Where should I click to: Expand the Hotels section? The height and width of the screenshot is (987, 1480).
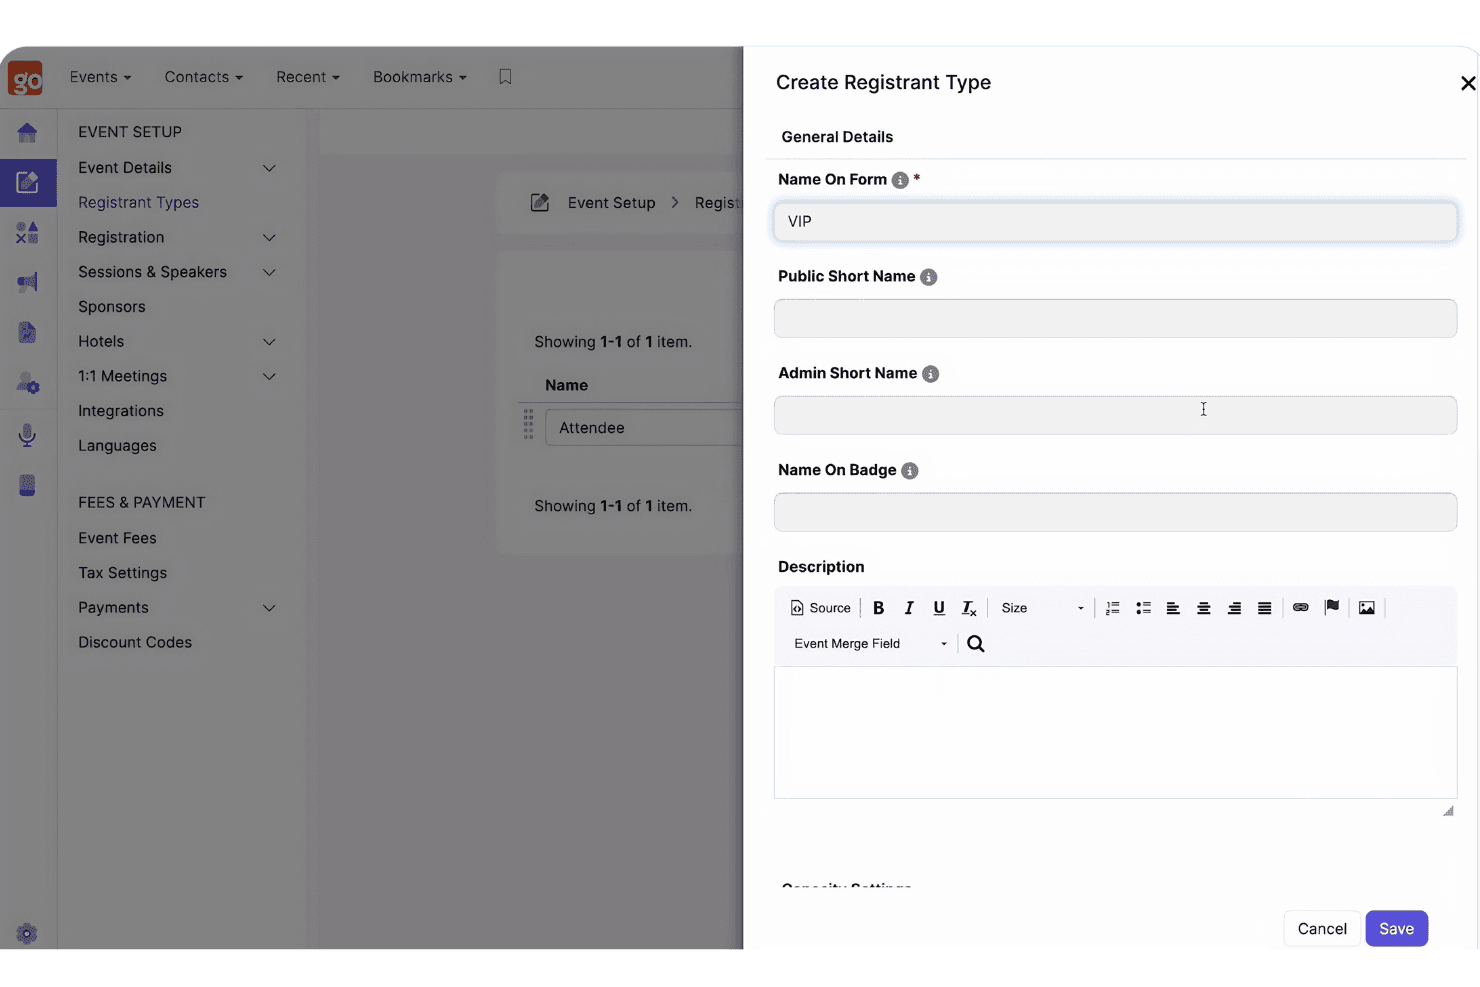[269, 342]
